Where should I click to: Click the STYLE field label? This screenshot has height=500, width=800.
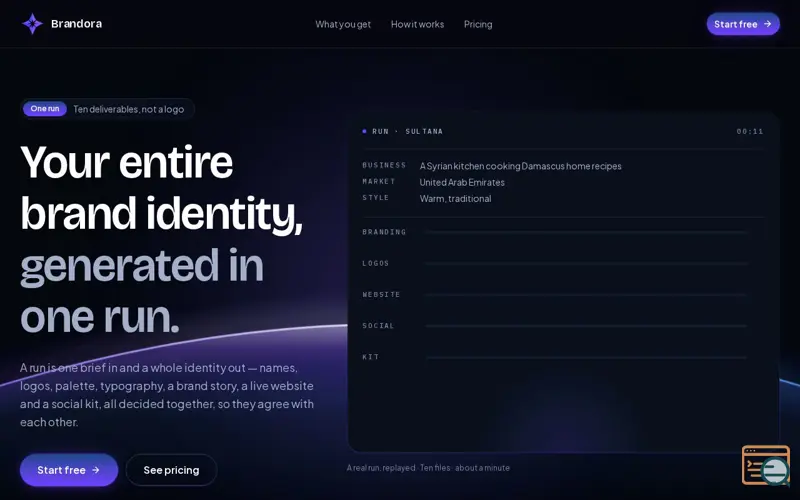(x=376, y=197)
